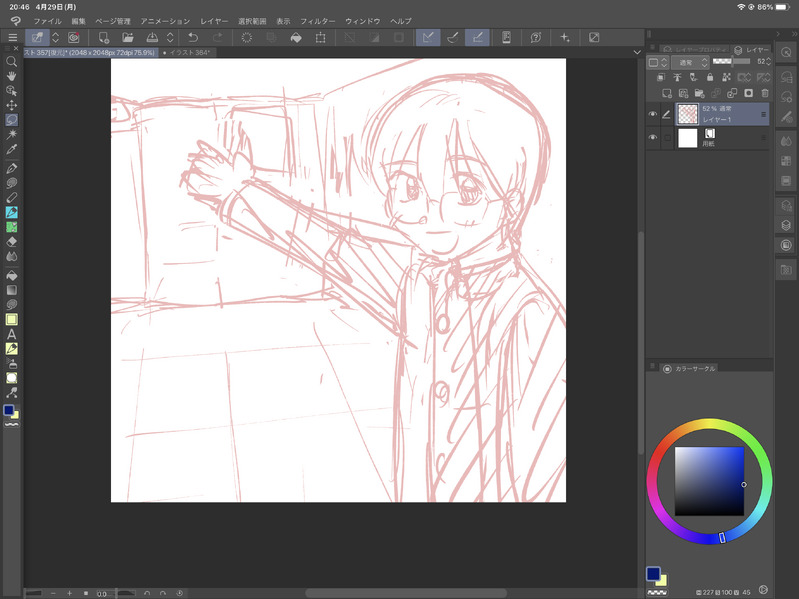The width and height of the screenshot is (799, 599).
Task: Open the ファイル menu
Action: pyautogui.click(x=47, y=21)
